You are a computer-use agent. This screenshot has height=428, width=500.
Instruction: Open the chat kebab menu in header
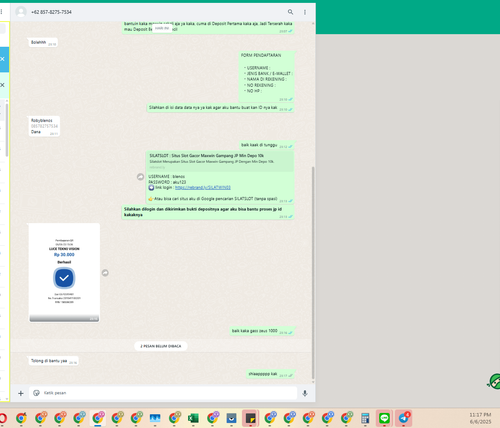point(305,12)
